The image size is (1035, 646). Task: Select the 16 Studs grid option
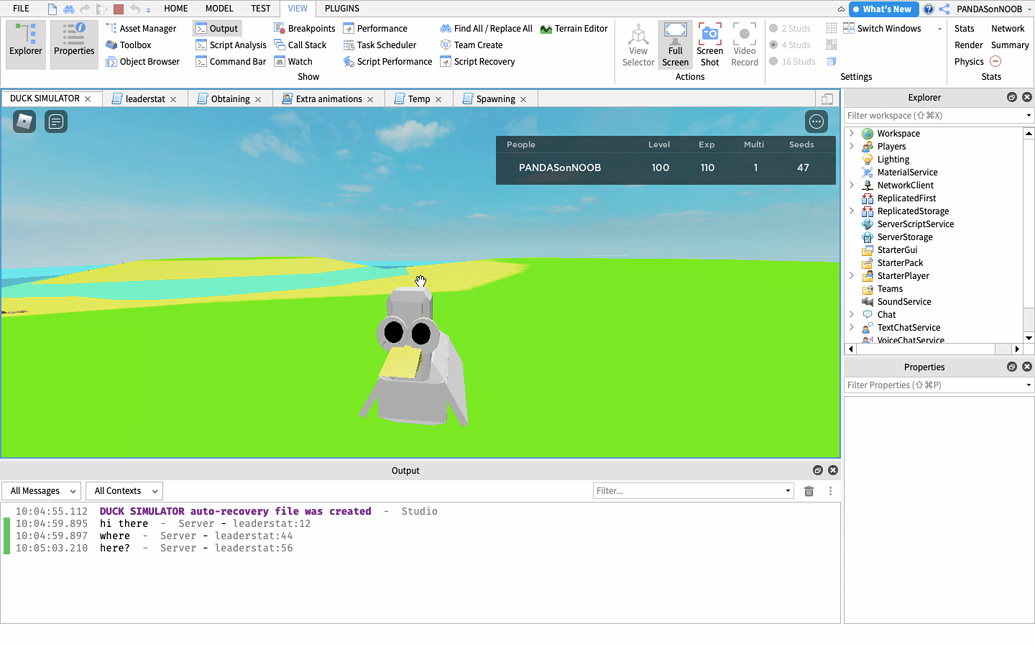click(x=792, y=61)
